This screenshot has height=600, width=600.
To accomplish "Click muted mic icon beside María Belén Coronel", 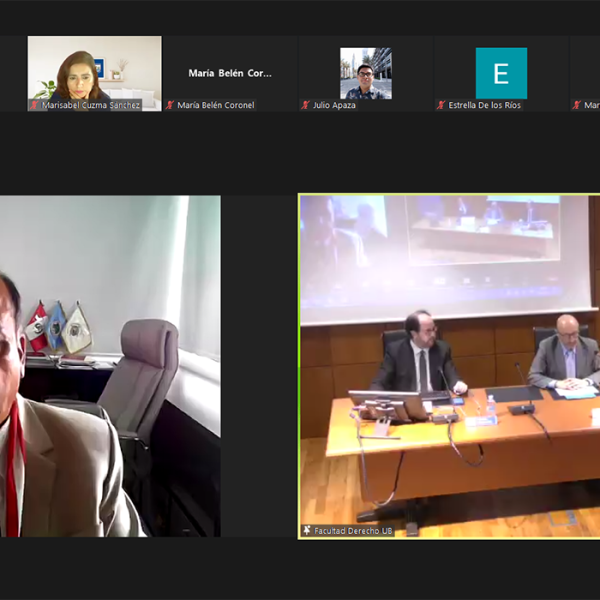I will (x=170, y=105).
